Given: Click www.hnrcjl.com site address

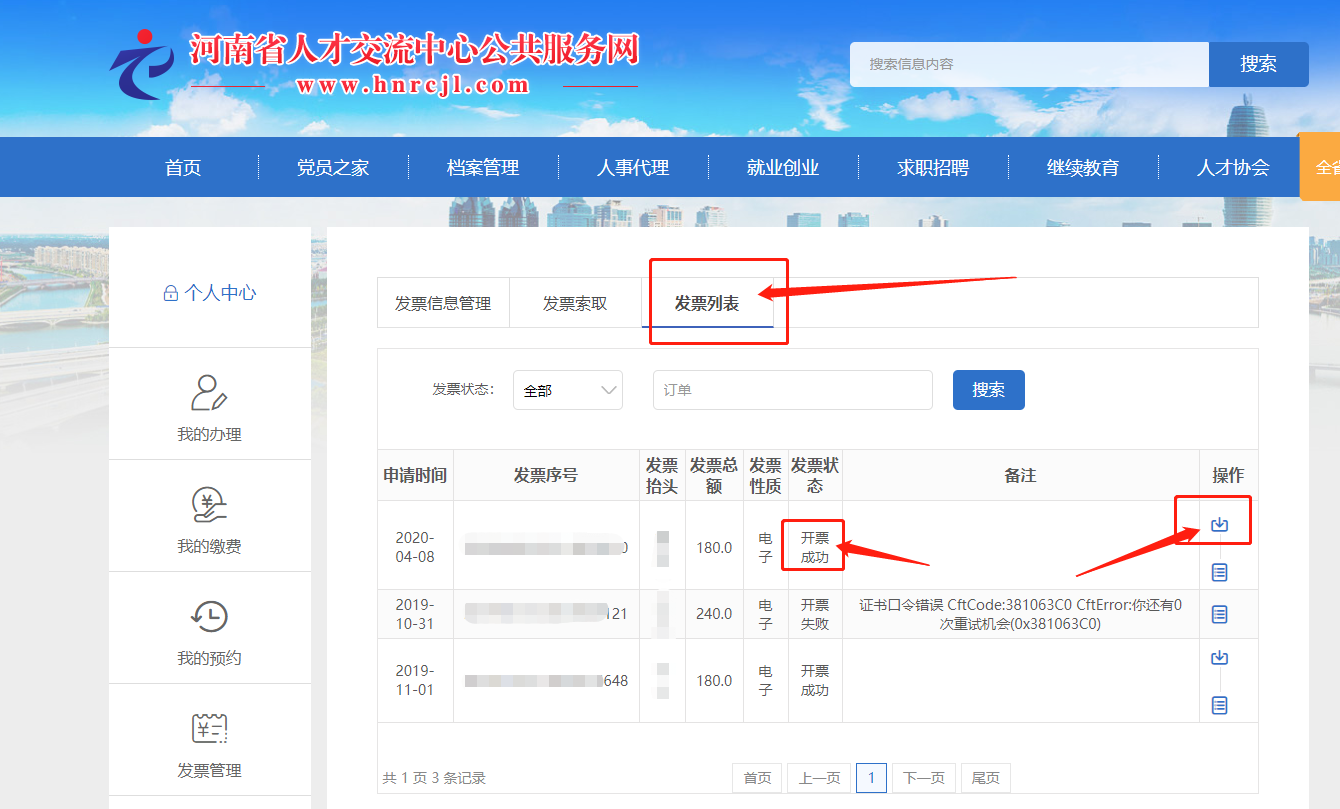Looking at the screenshot, I should pos(413,86).
